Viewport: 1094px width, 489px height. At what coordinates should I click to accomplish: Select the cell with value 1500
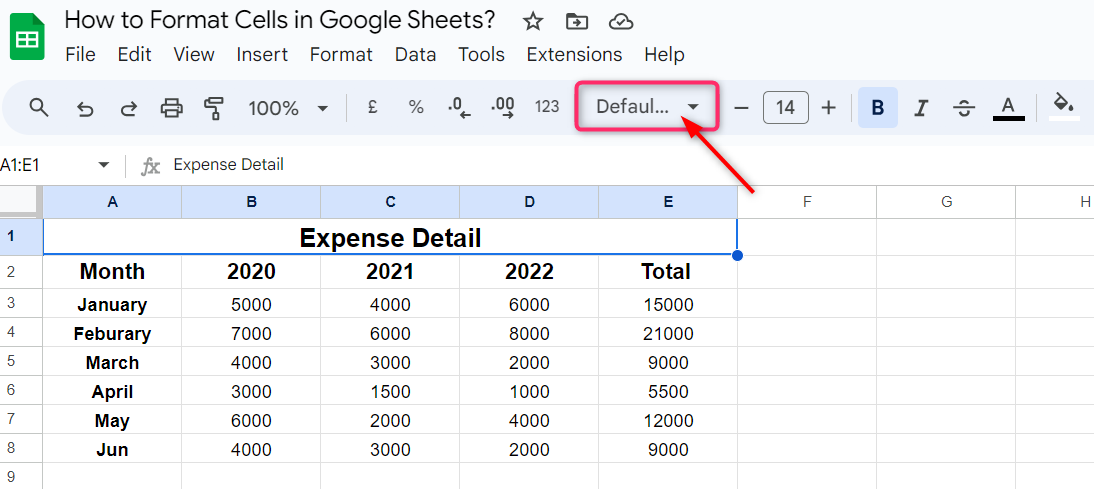pos(390,391)
